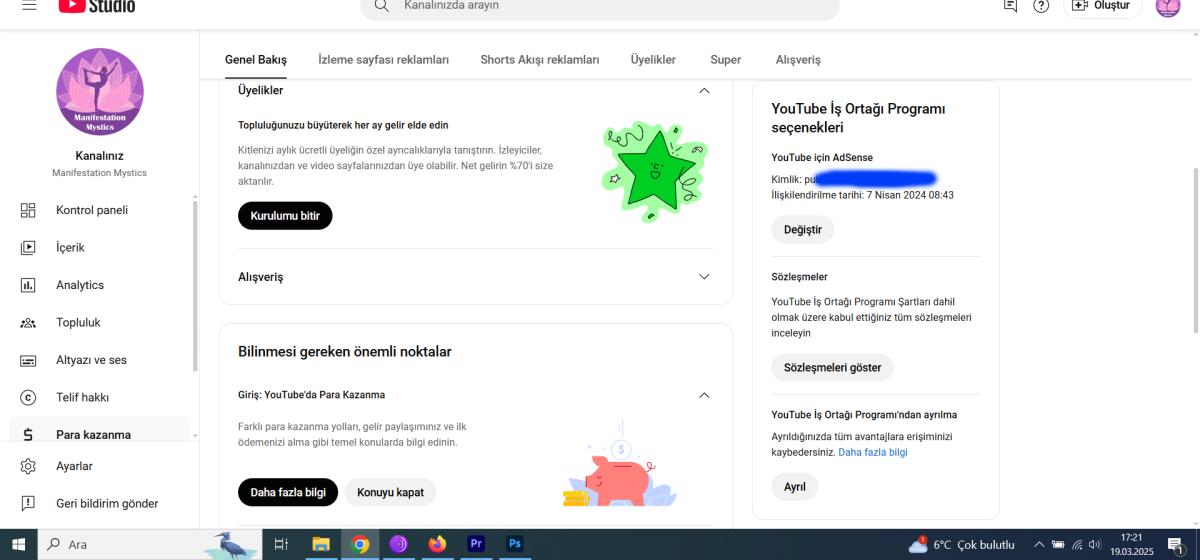Switch to İzleme sayfası reklamları tab
The height and width of the screenshot is (560, 1200).
(383, 60)
